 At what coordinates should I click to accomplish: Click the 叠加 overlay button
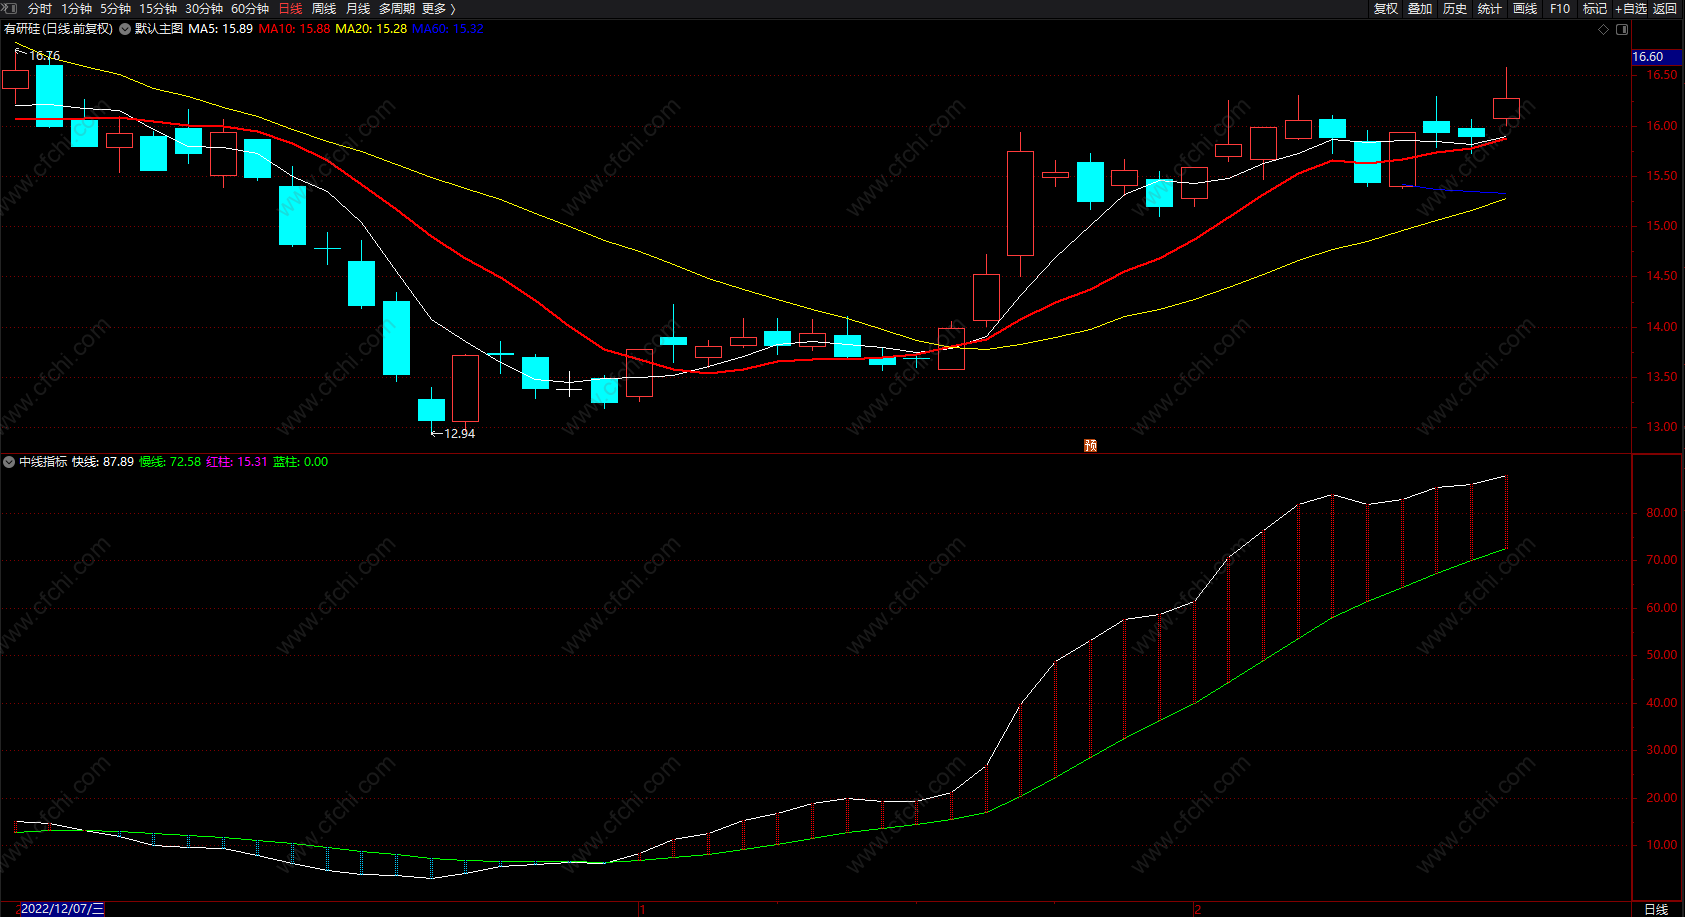pyautogui.click(x=1420, y=8)
